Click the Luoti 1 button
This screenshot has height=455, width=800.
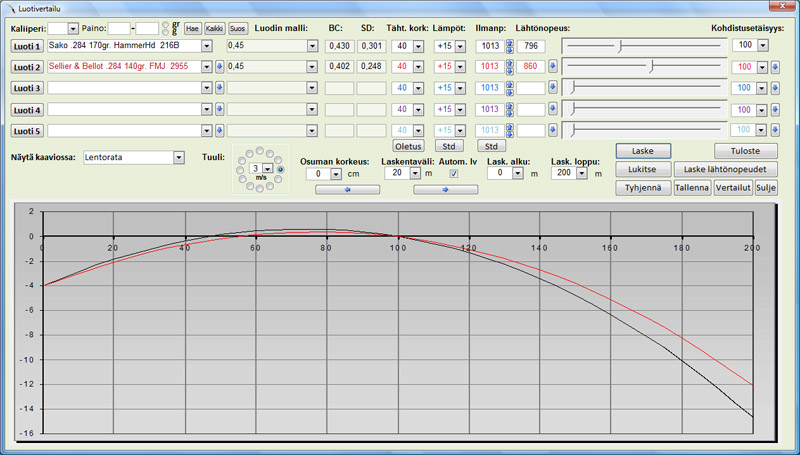pyautogui.click(x=27, y=46)
